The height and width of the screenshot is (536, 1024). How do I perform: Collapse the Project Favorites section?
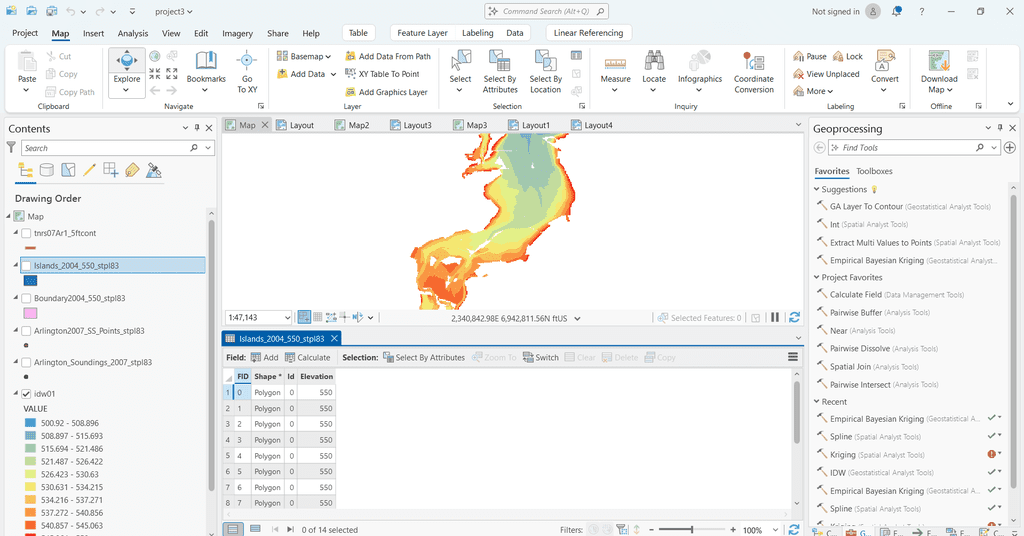[x=816, y=277]
